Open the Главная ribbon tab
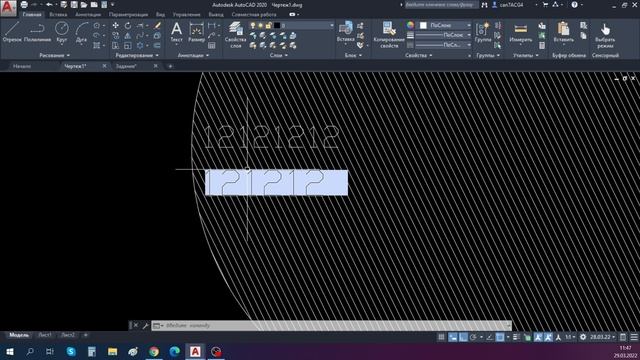 click(x=32, y=14)
